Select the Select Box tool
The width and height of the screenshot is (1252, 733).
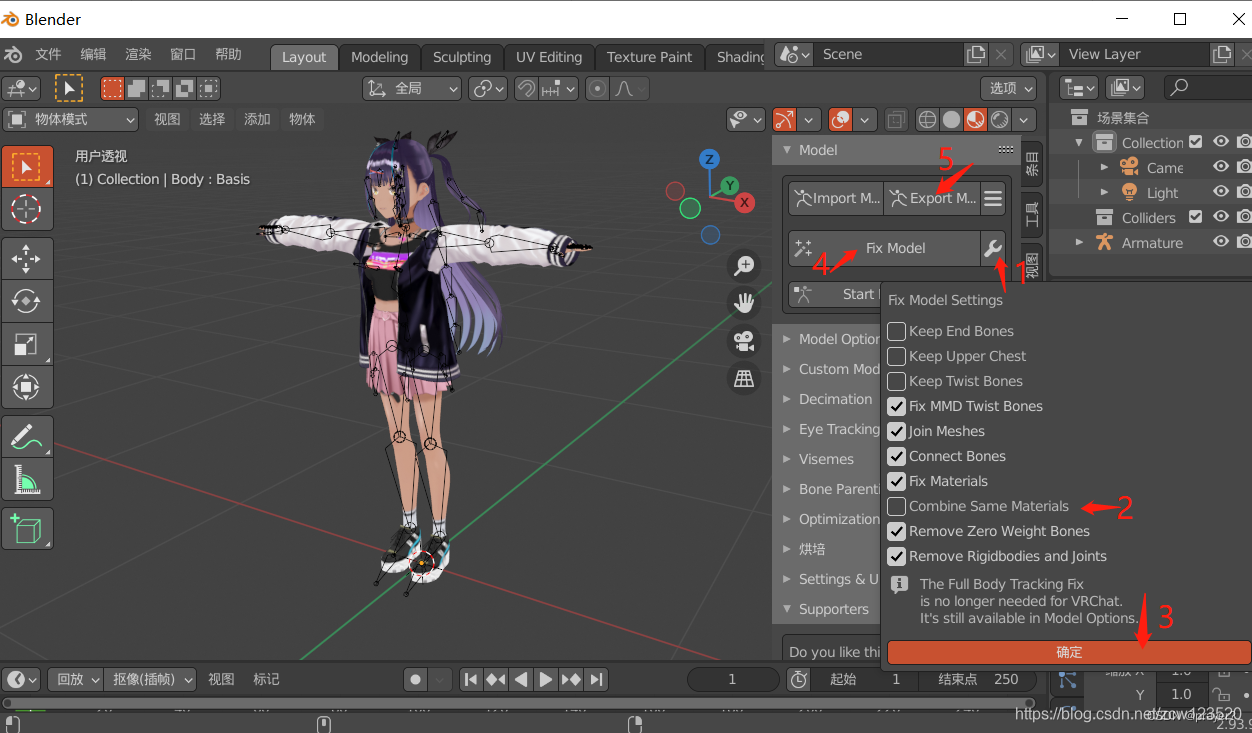pyautogui.click(x=26, y=167)
